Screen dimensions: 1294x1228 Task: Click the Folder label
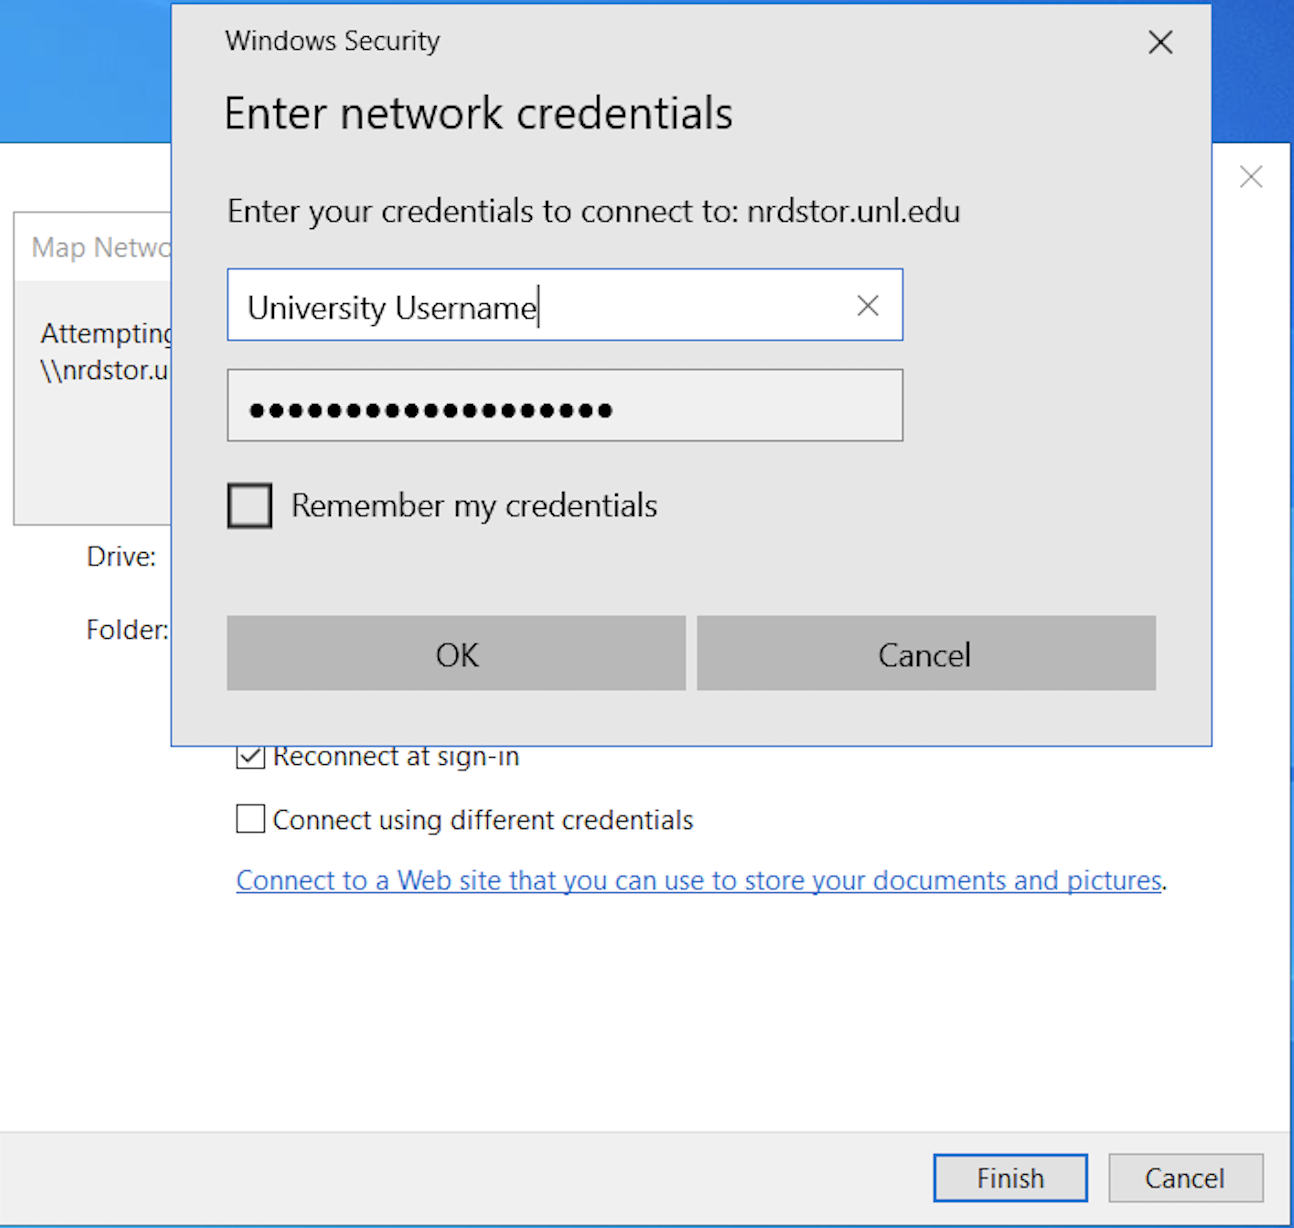point(127,630)
